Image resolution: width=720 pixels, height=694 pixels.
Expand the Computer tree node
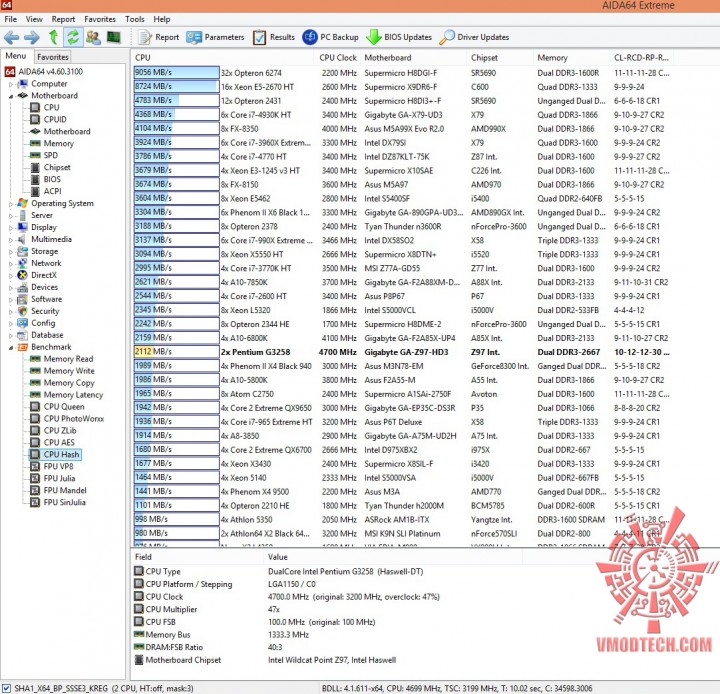[11, 85]
